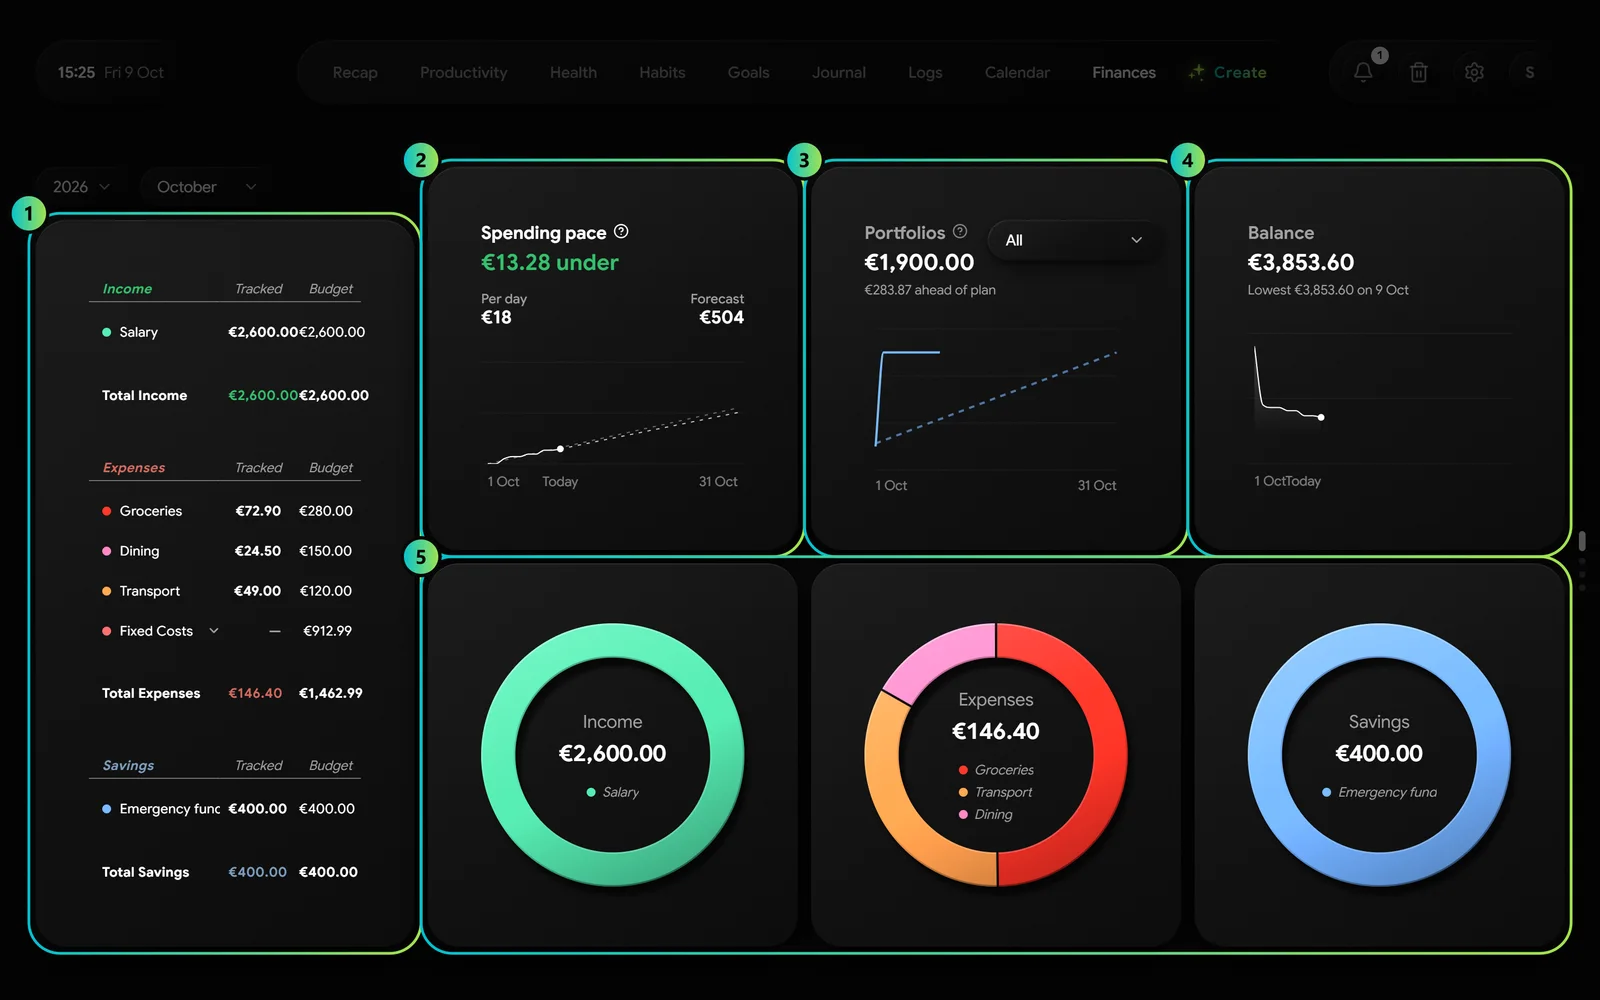
Task: Click the Spending pace help icon
Action: (x=621, y=232)
